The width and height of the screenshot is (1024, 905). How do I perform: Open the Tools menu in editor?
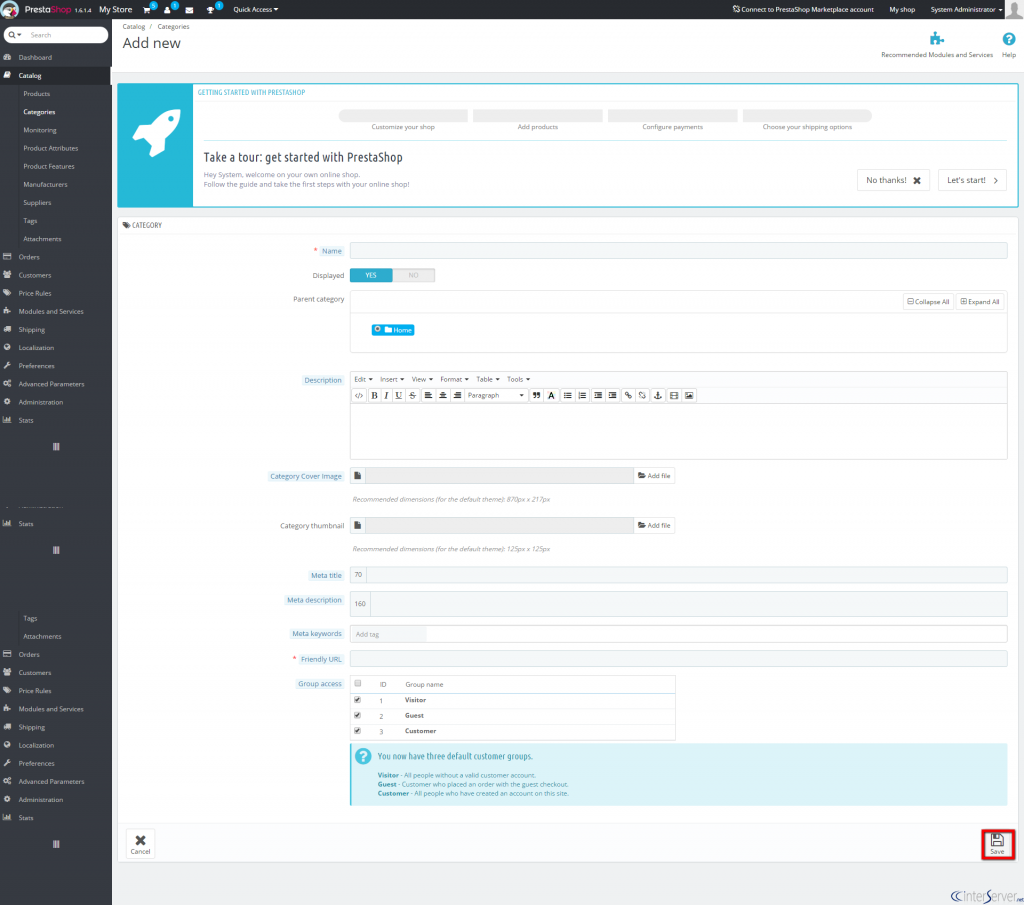pyautogui.click(x=519, y=379)
